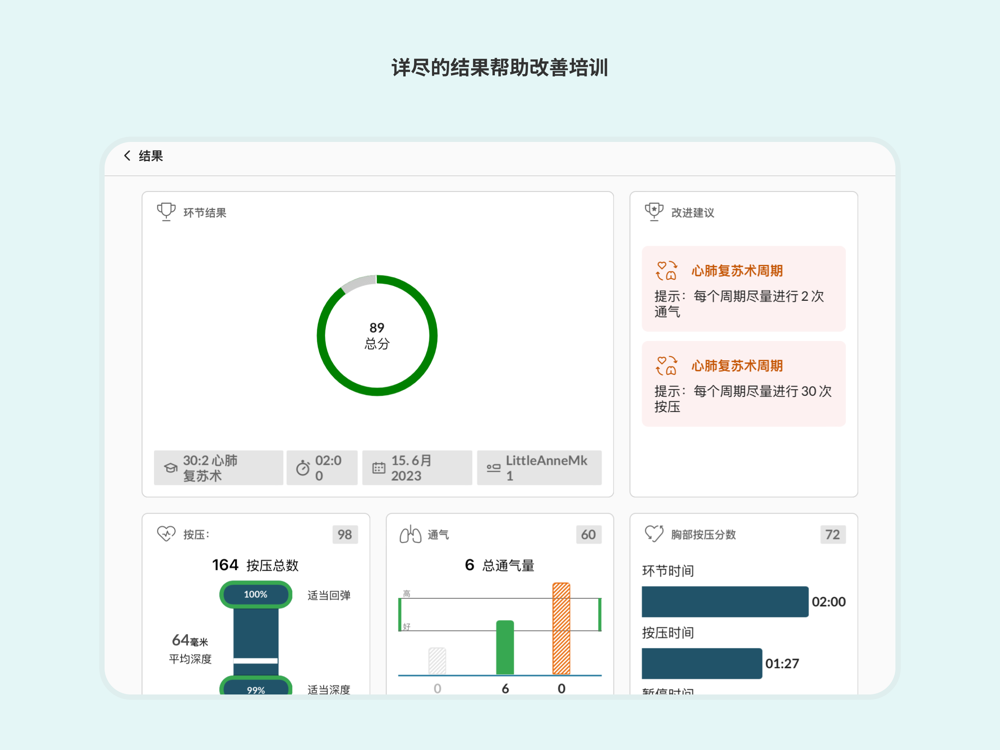Click the orange hatched ventilation bar

(x=561, y=629)
